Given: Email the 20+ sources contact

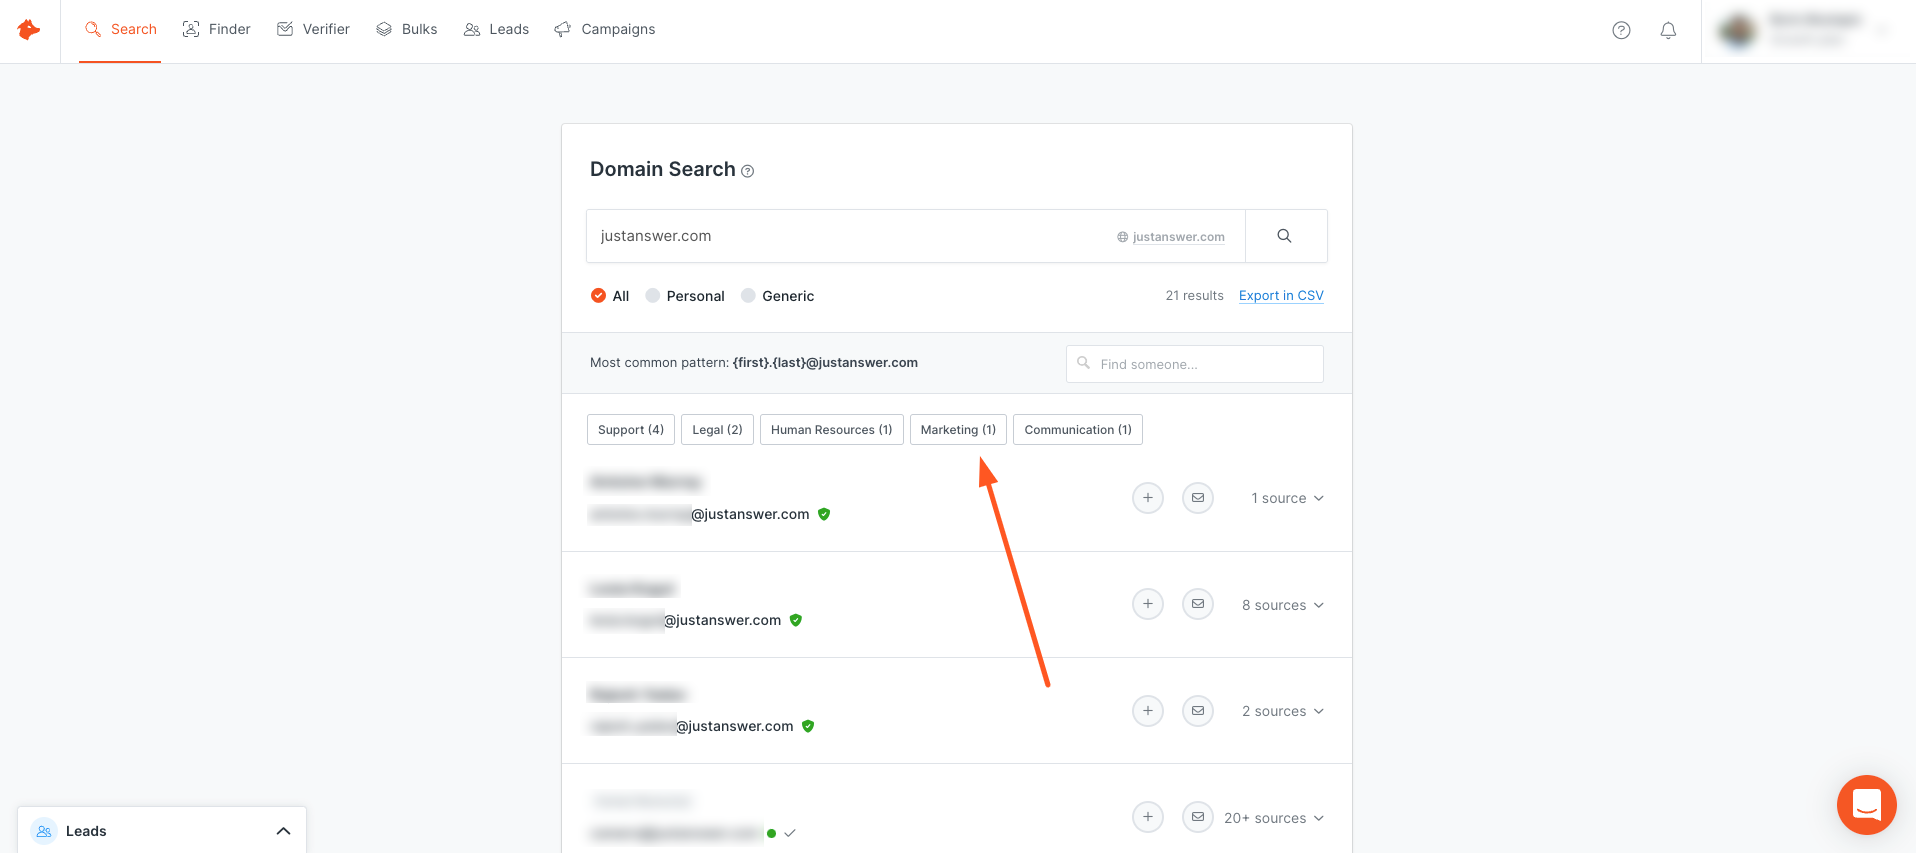Looking at the screenshot, I should tap(1198, 817).
